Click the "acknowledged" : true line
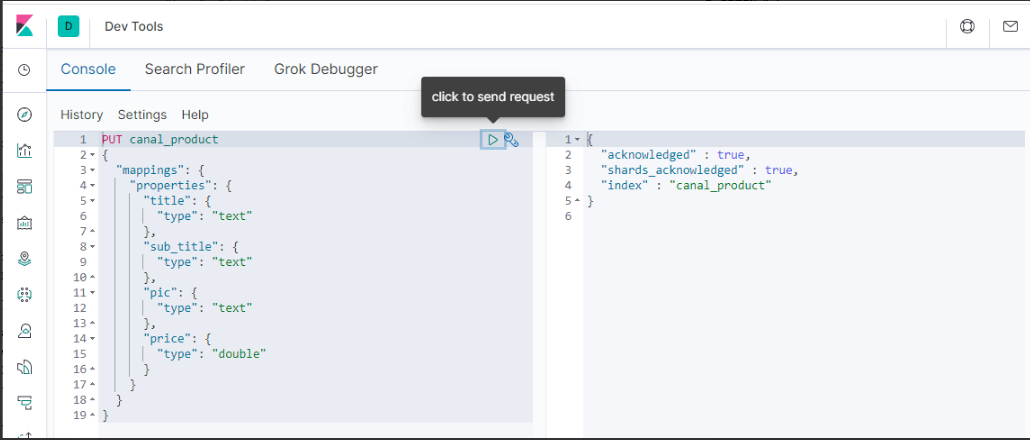Image resolution: width=1030 pixels, height=440 pixels. click(676, 155)
